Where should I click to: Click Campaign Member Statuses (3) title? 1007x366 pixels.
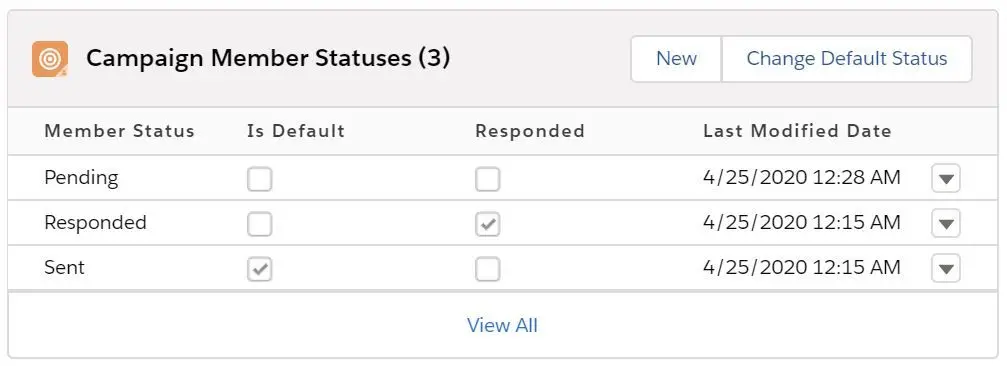[x=268, y=58]
